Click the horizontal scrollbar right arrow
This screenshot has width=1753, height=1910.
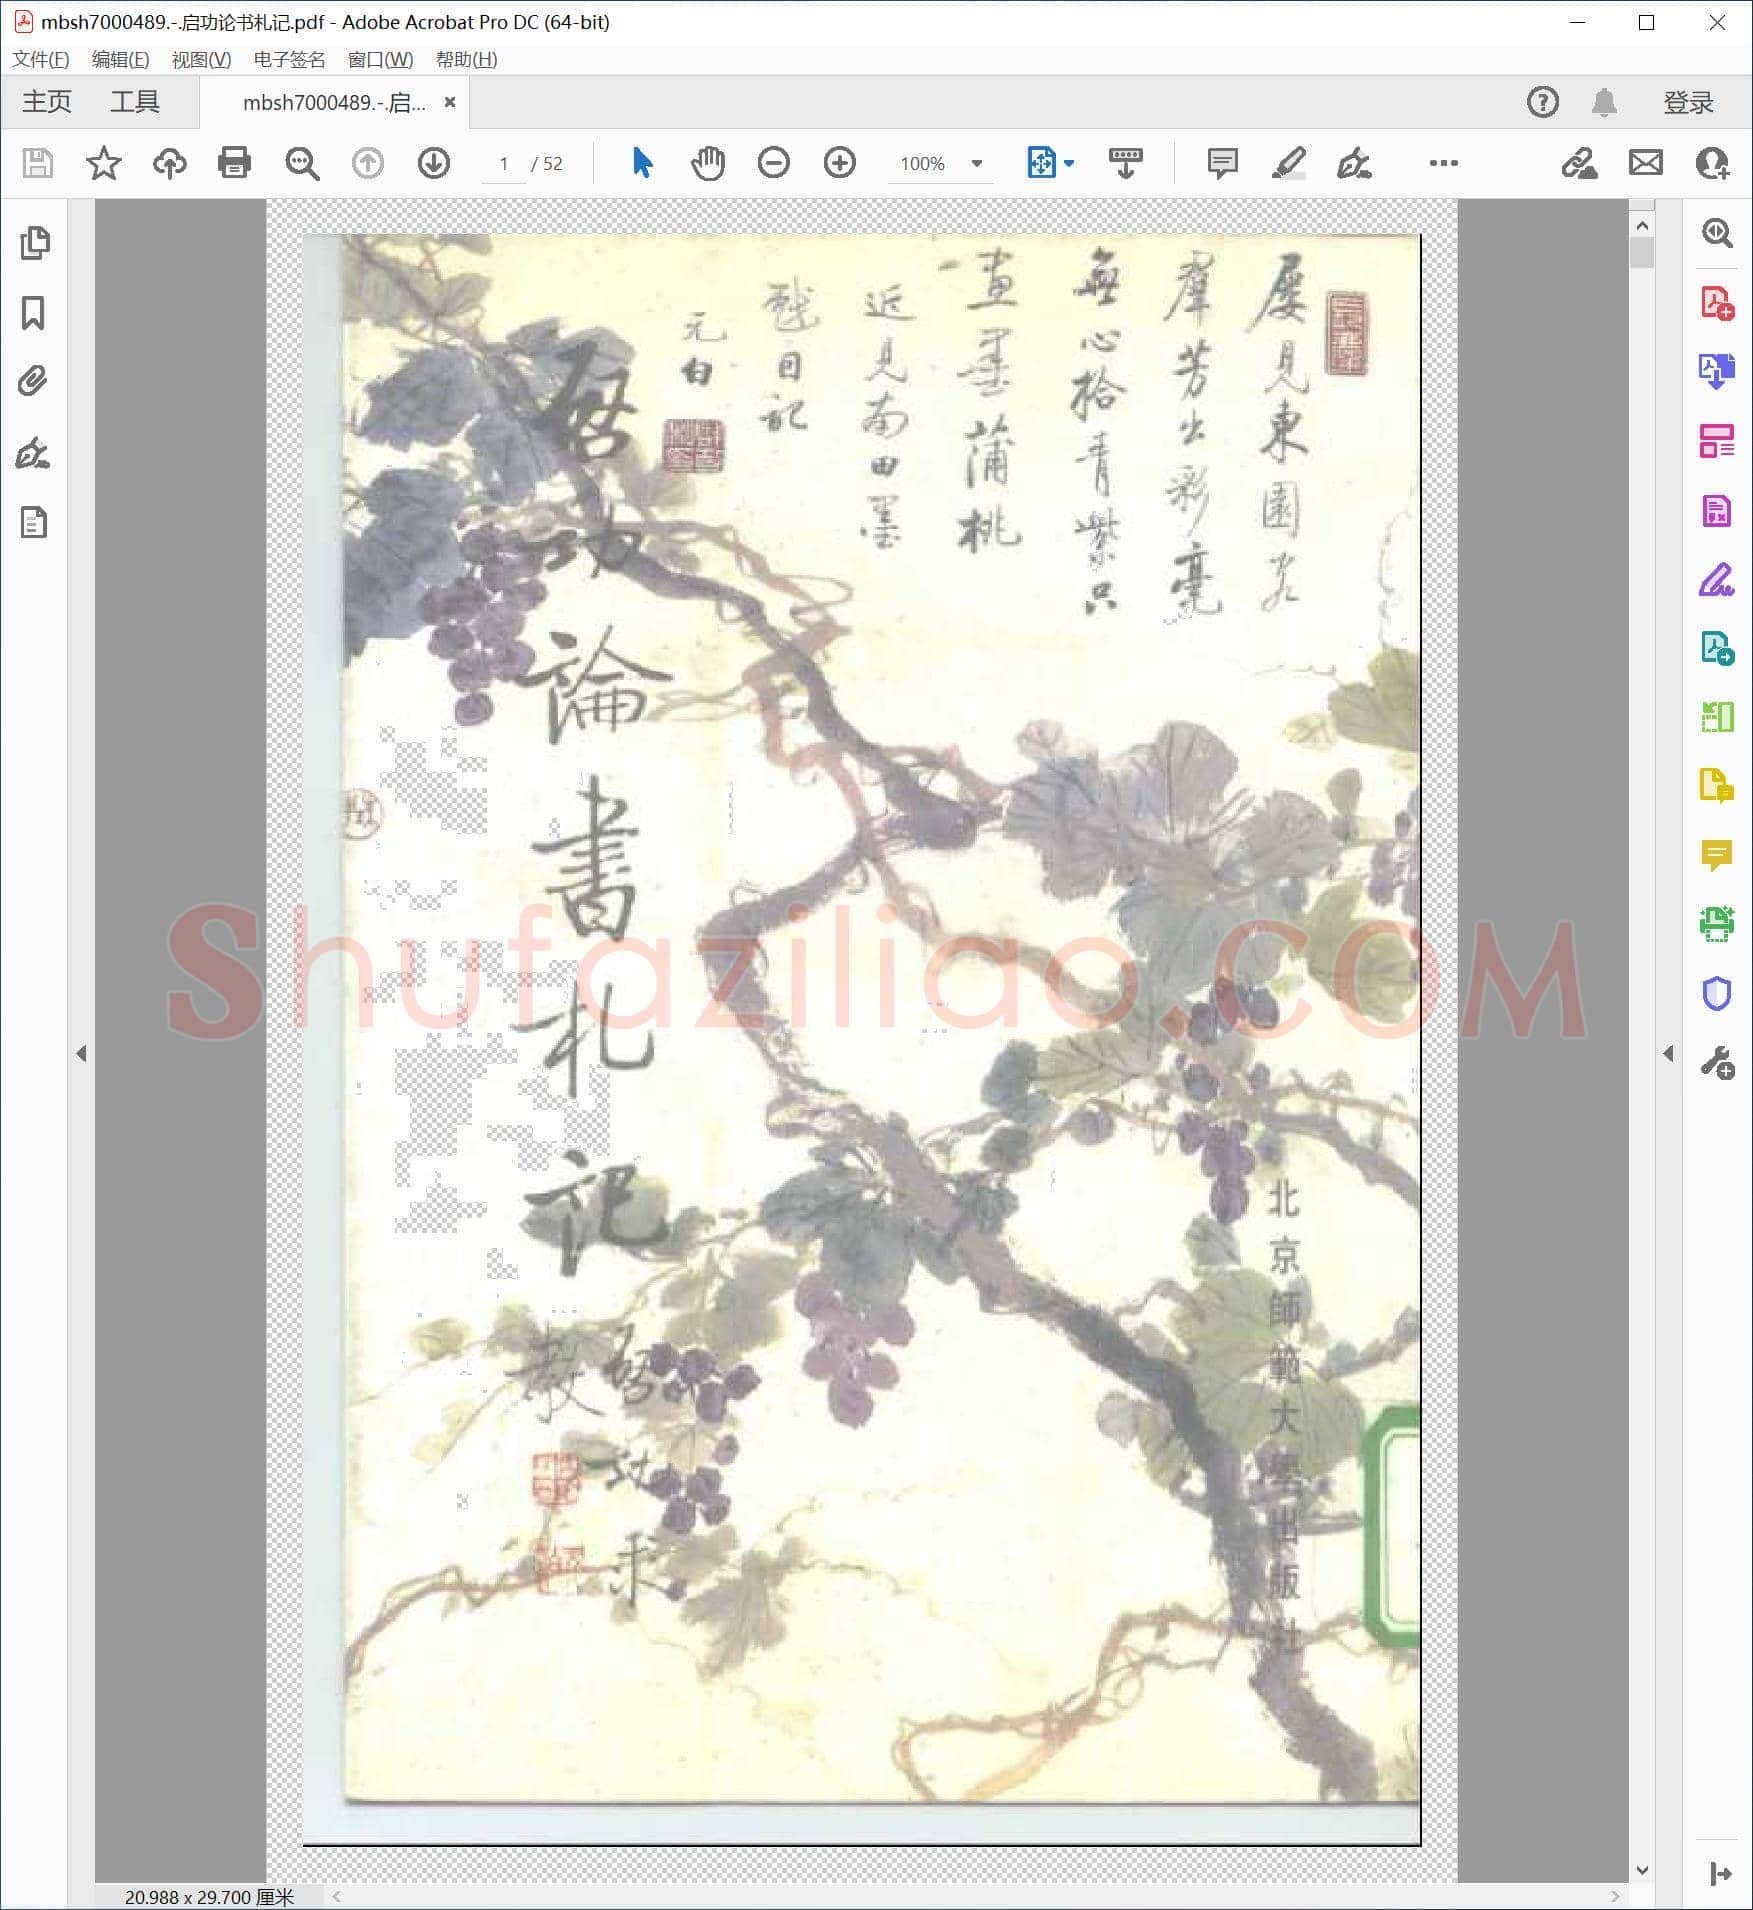coord(1616,1897)
